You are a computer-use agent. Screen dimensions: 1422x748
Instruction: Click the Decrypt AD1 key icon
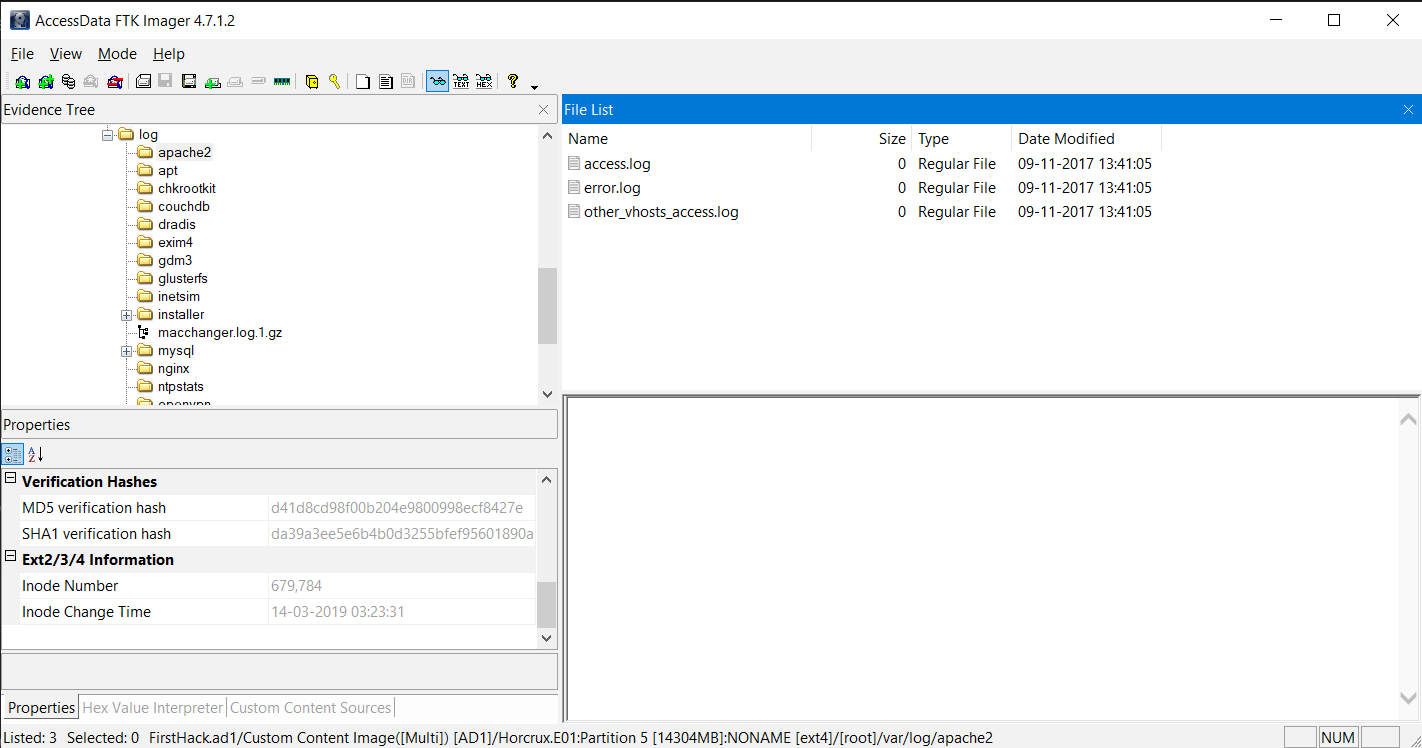coord(334,82)
